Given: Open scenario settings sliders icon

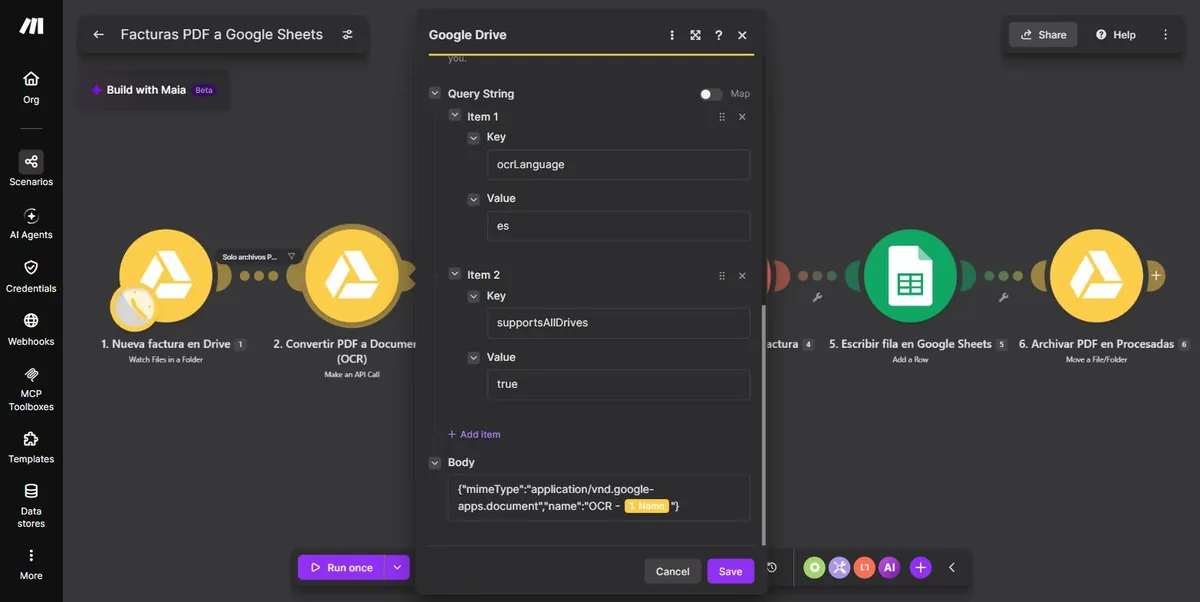Looking at the screenshot, I should pyautogui.click(x=347, y=34).
